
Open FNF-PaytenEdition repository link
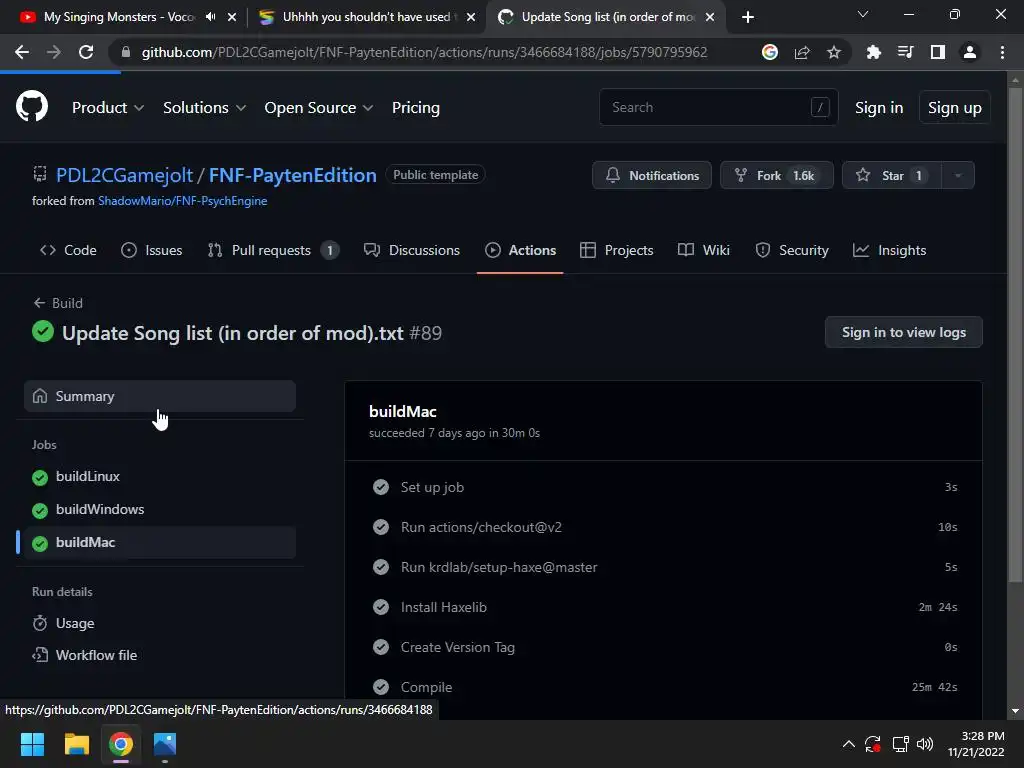pyautogui.click(x=293, y=175)
